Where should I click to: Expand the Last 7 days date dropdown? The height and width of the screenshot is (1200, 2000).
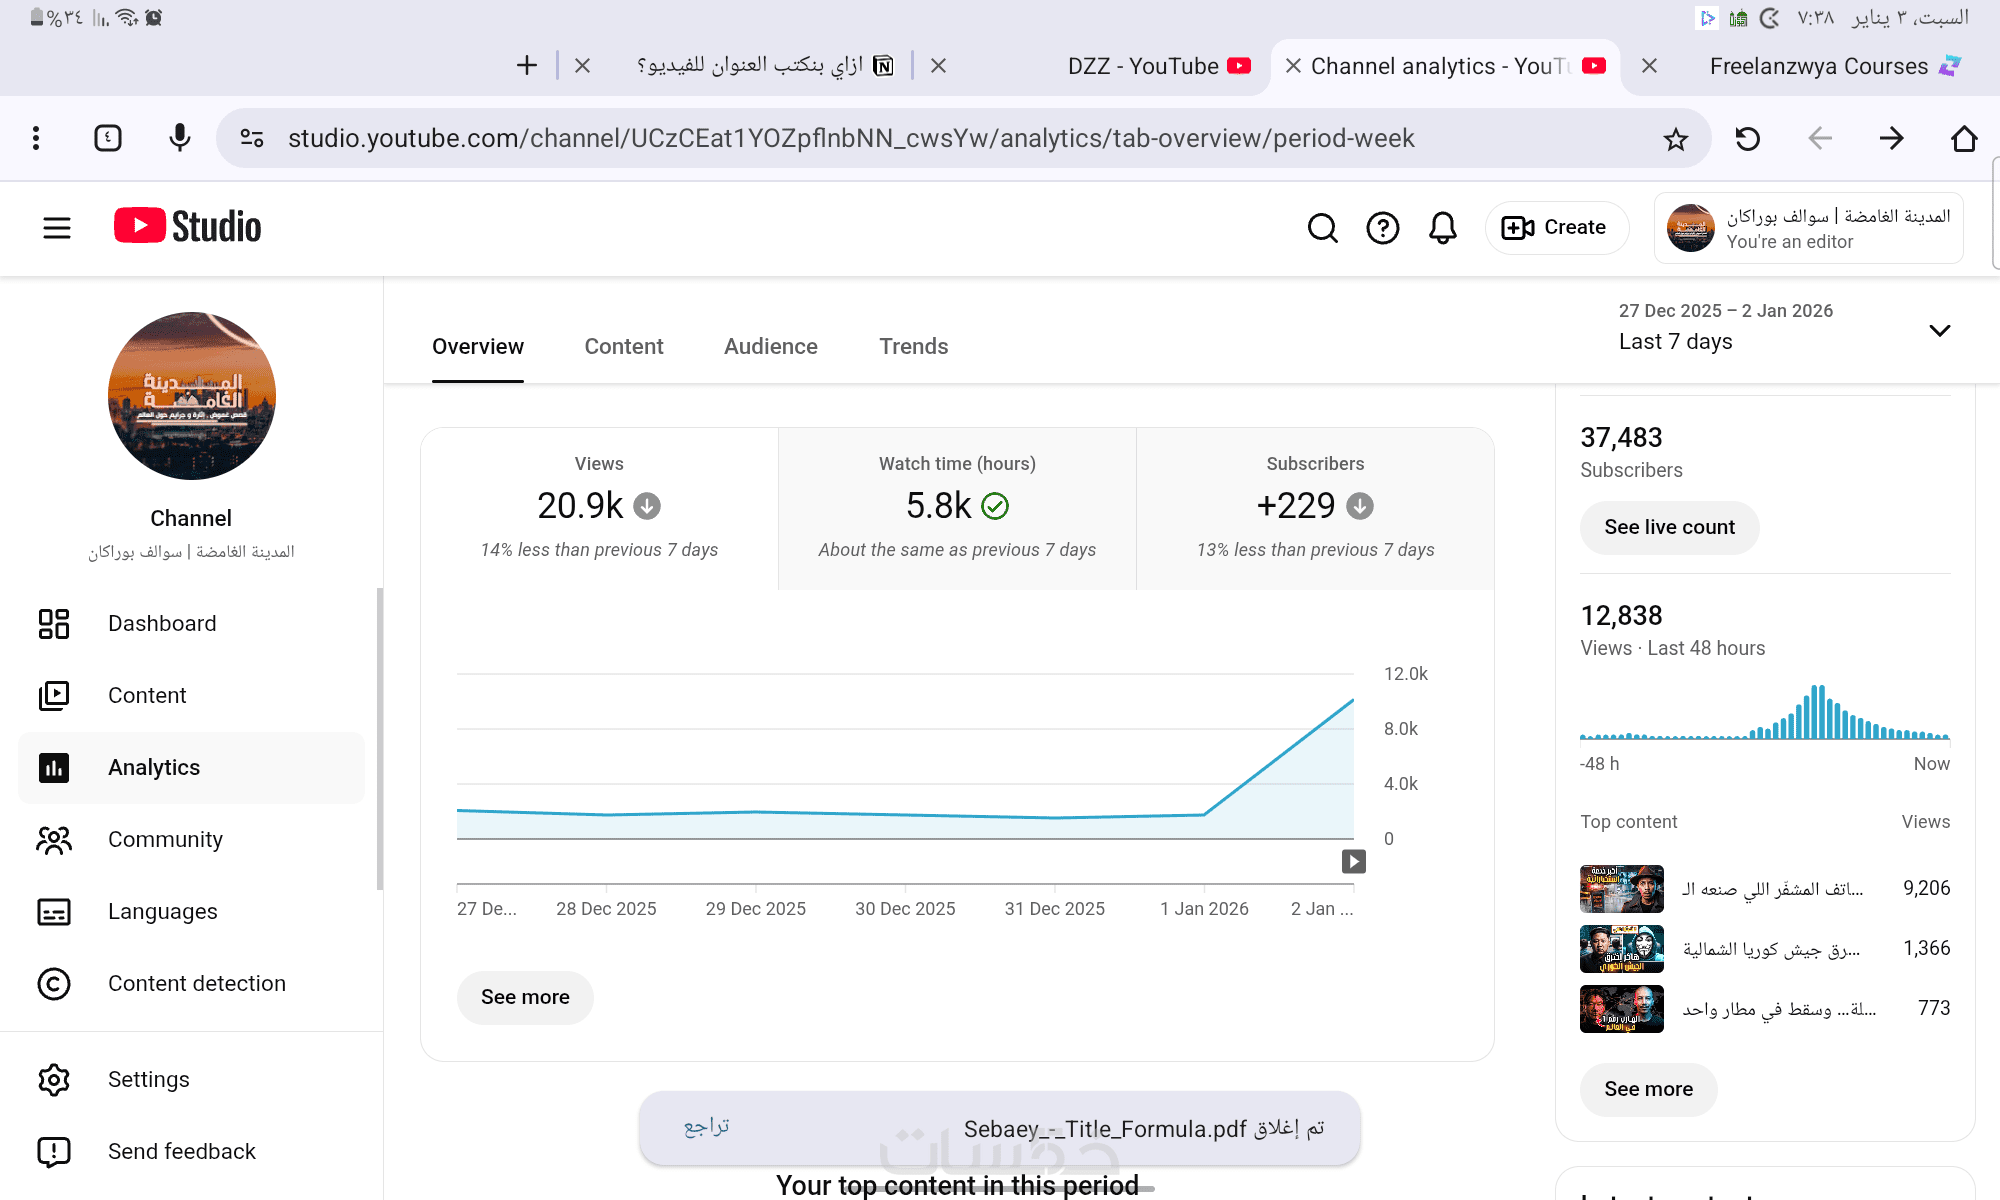pyautogui.click(x=1939, y=331)
